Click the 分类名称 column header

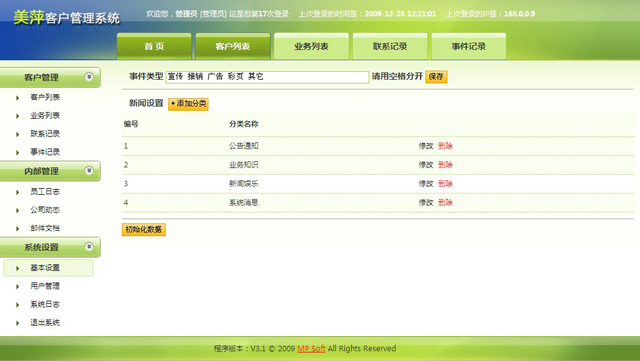click(x=244, y=124)
